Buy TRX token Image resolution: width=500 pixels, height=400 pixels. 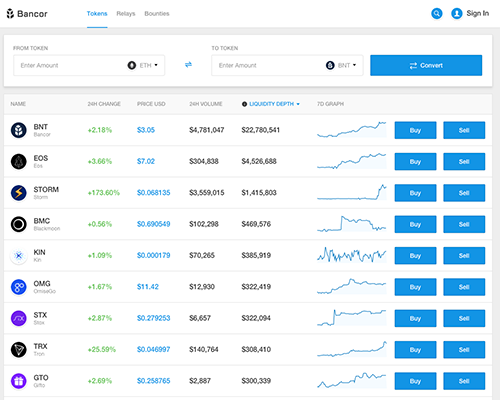click(415, 350)
